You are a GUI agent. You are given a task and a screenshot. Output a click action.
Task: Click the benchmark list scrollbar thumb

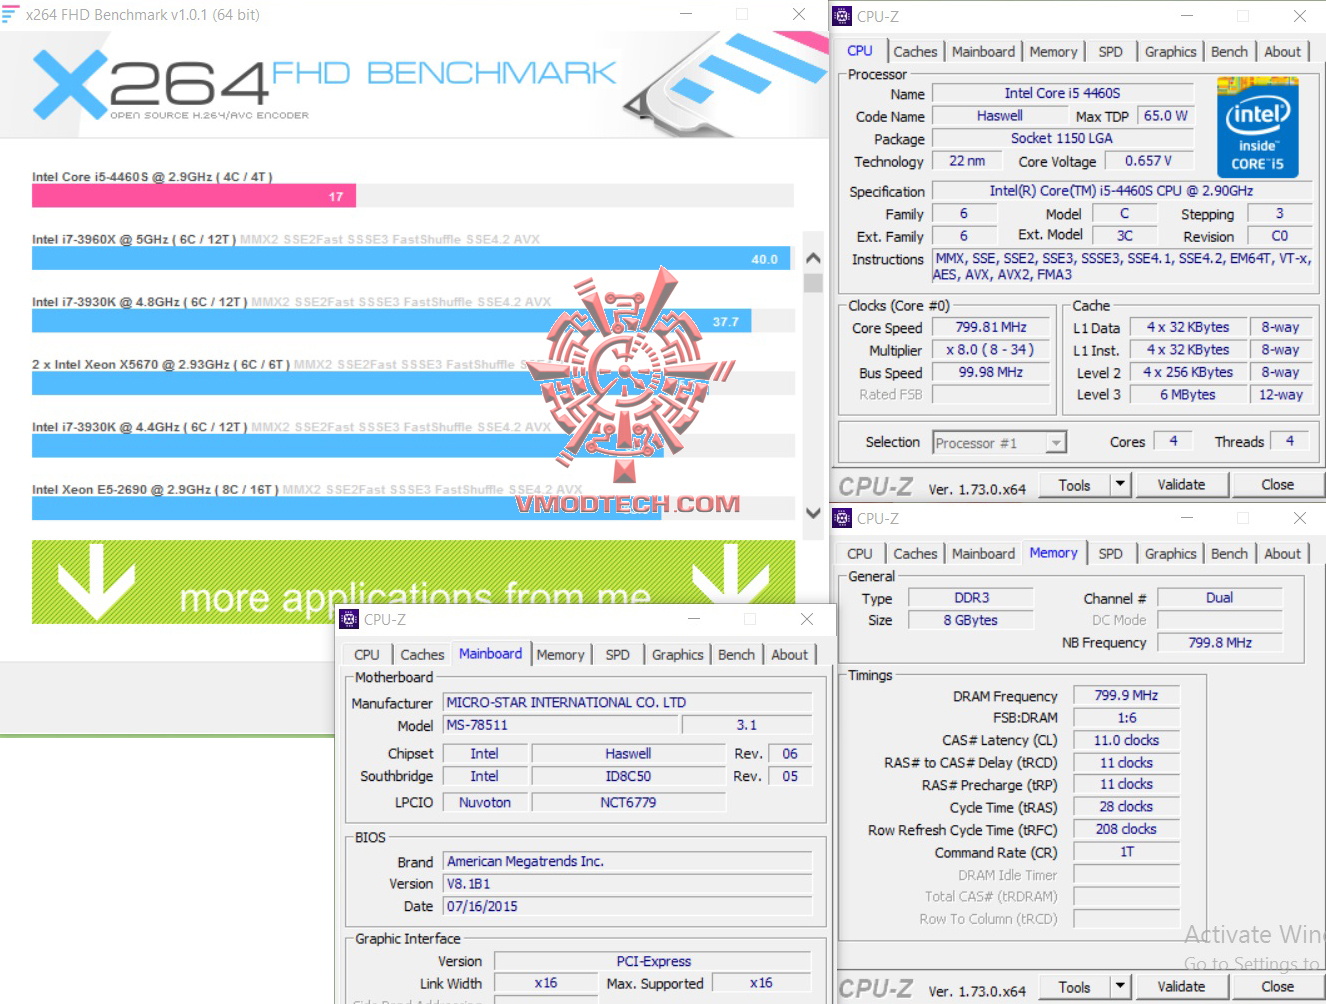[x=813, y=282]
